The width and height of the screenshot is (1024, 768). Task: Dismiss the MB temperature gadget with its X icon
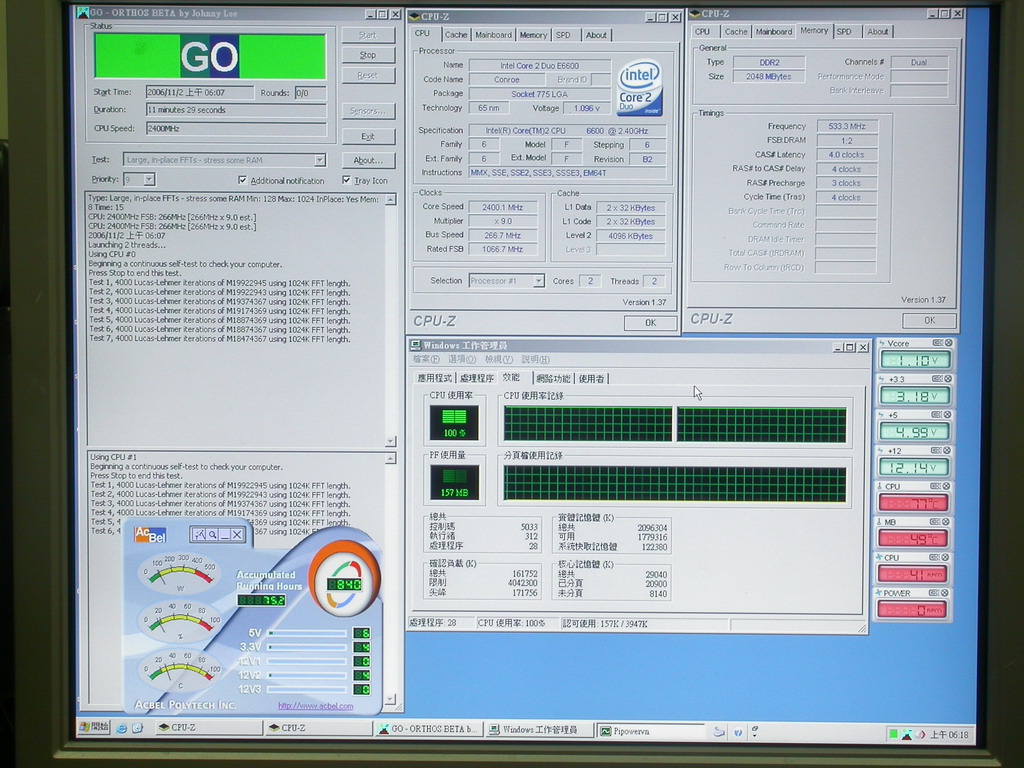[x=947, y=522]
